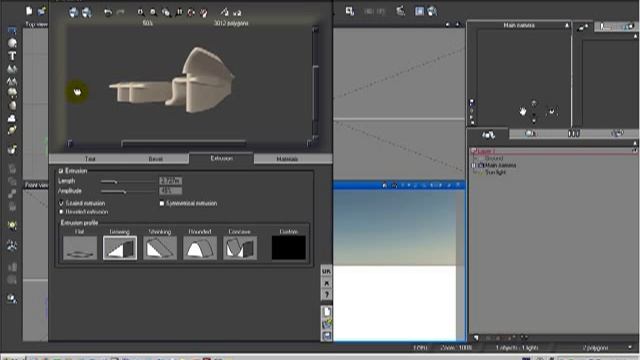Viewport: 640px width, 360px height.
Task: Select the cloud tool in left toolbar
Action: click(x=12, y=118)
